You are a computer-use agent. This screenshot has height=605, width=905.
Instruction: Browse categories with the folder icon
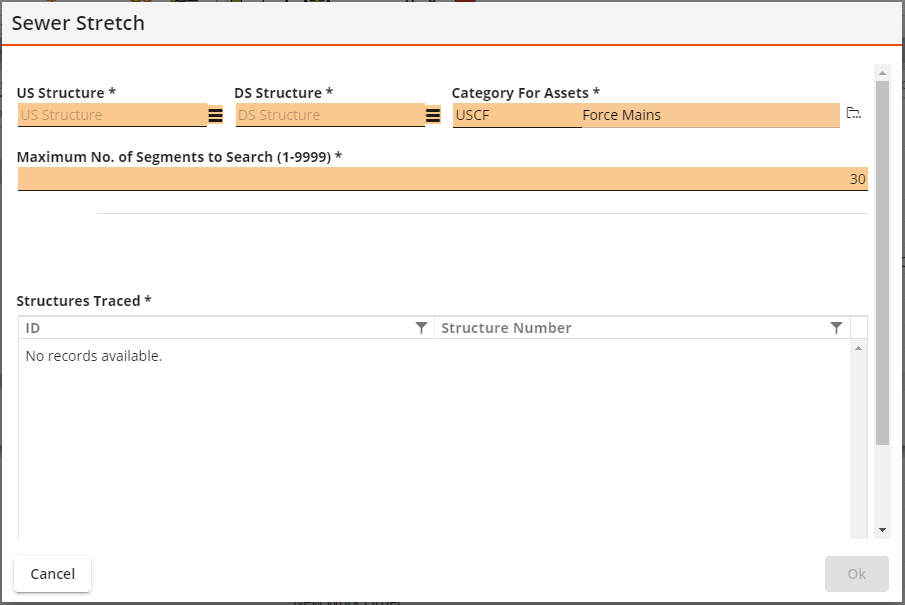[854, 113]
